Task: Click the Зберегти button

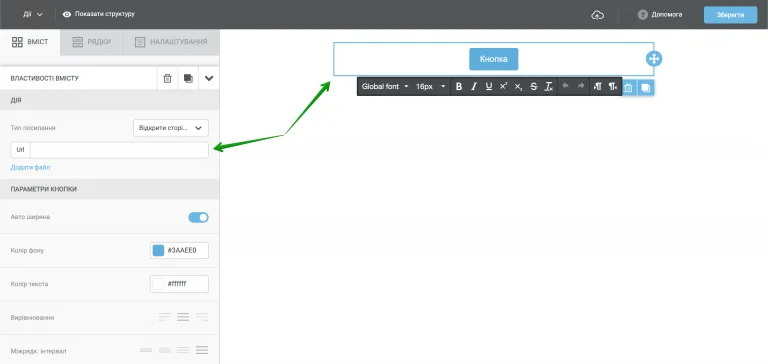Action: [x=730, y=15]
